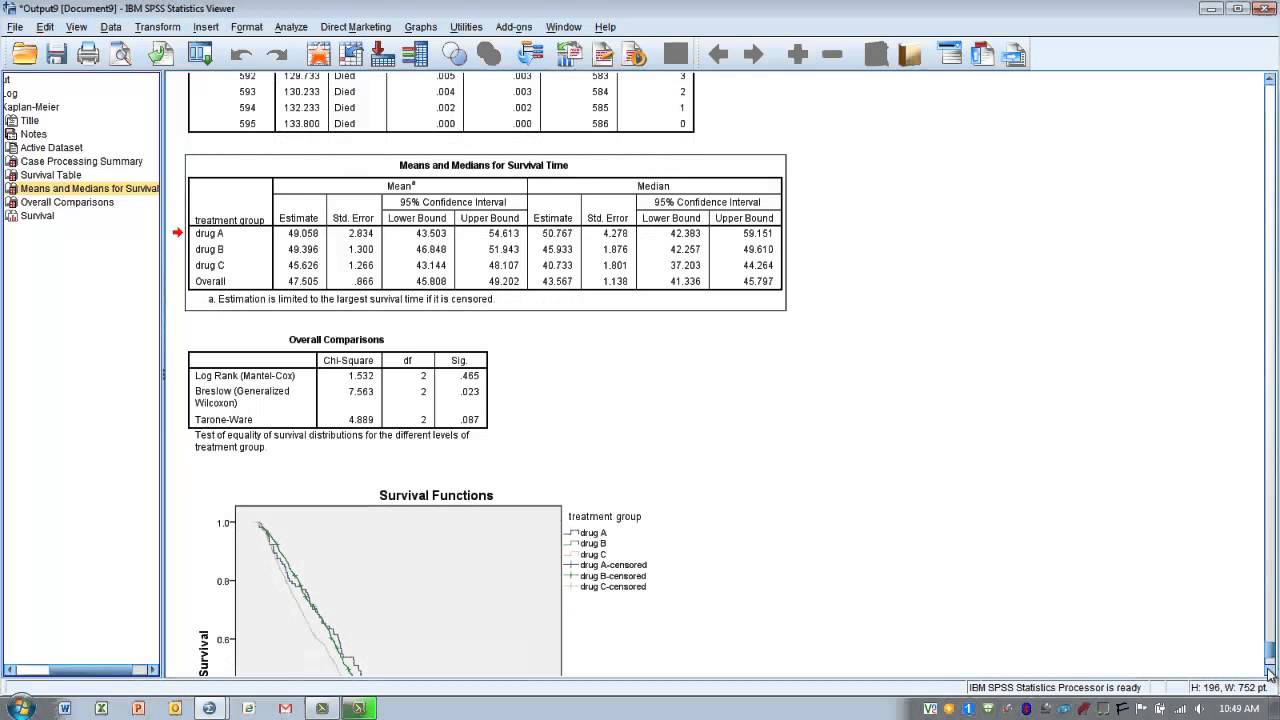Open the Utilities menu

click(466, 27)
